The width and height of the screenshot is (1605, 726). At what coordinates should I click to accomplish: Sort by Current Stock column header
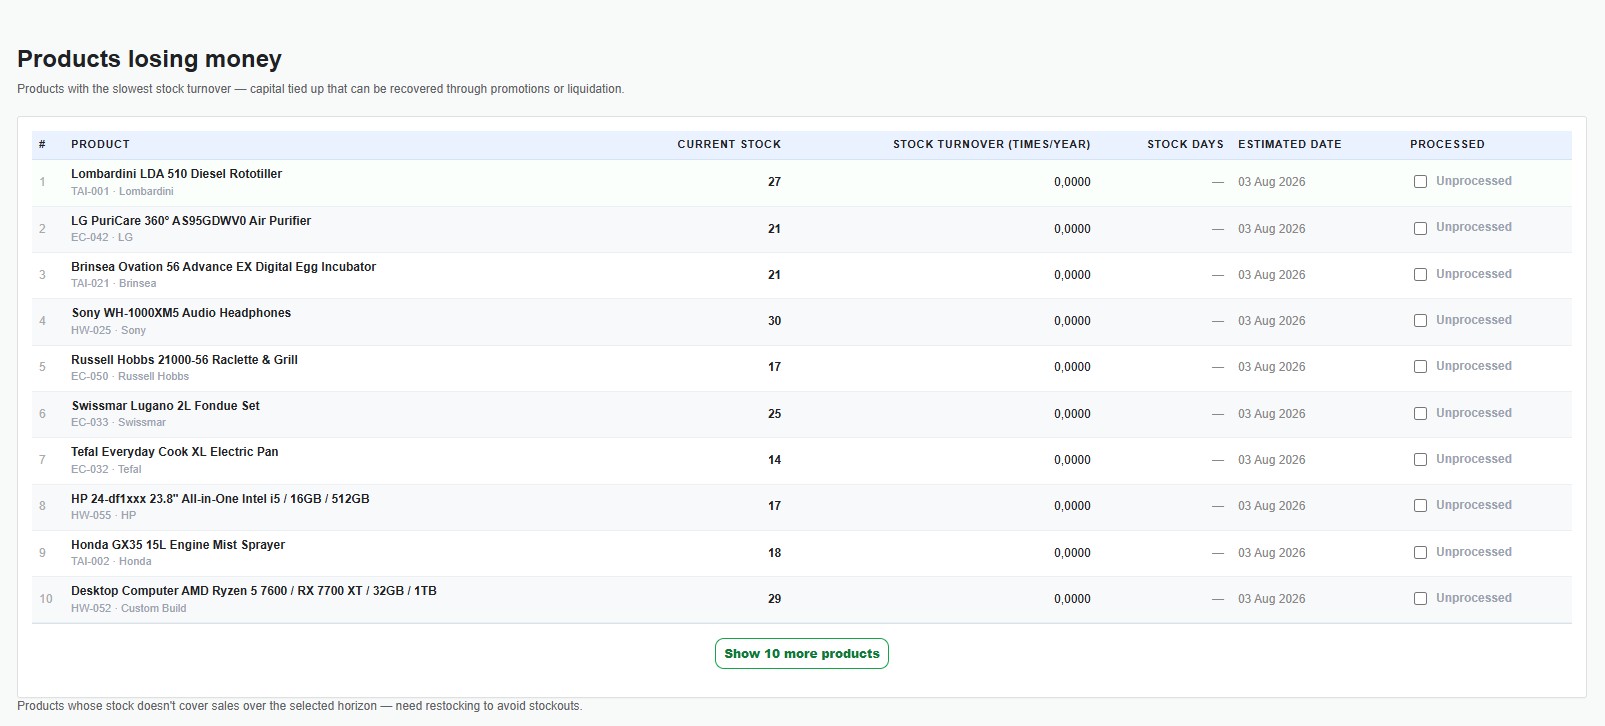[x=729, y=144]
